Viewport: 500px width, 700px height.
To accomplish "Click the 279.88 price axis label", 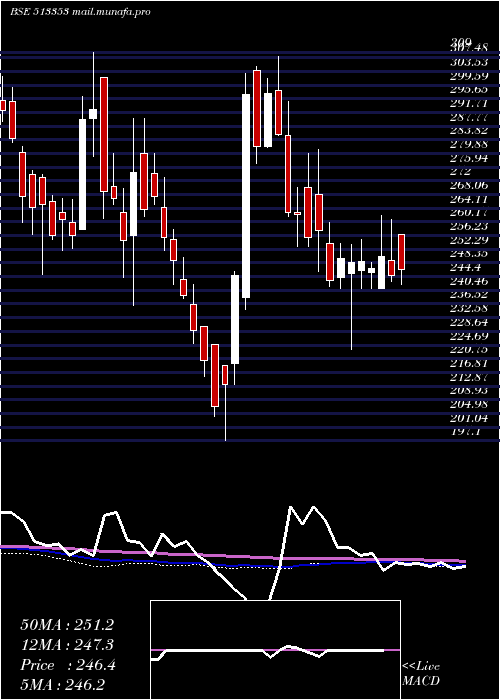I will pos(469,145).
